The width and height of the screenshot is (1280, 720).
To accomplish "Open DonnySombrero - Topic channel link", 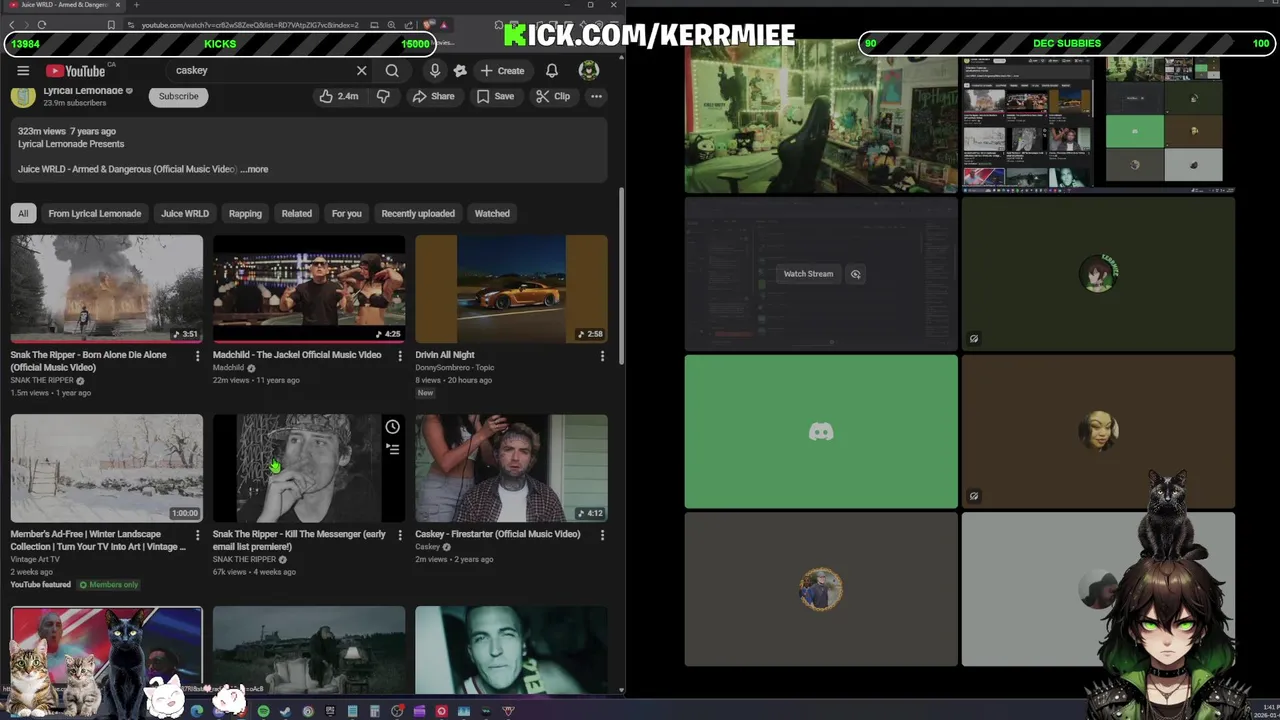I will point(455,368).
